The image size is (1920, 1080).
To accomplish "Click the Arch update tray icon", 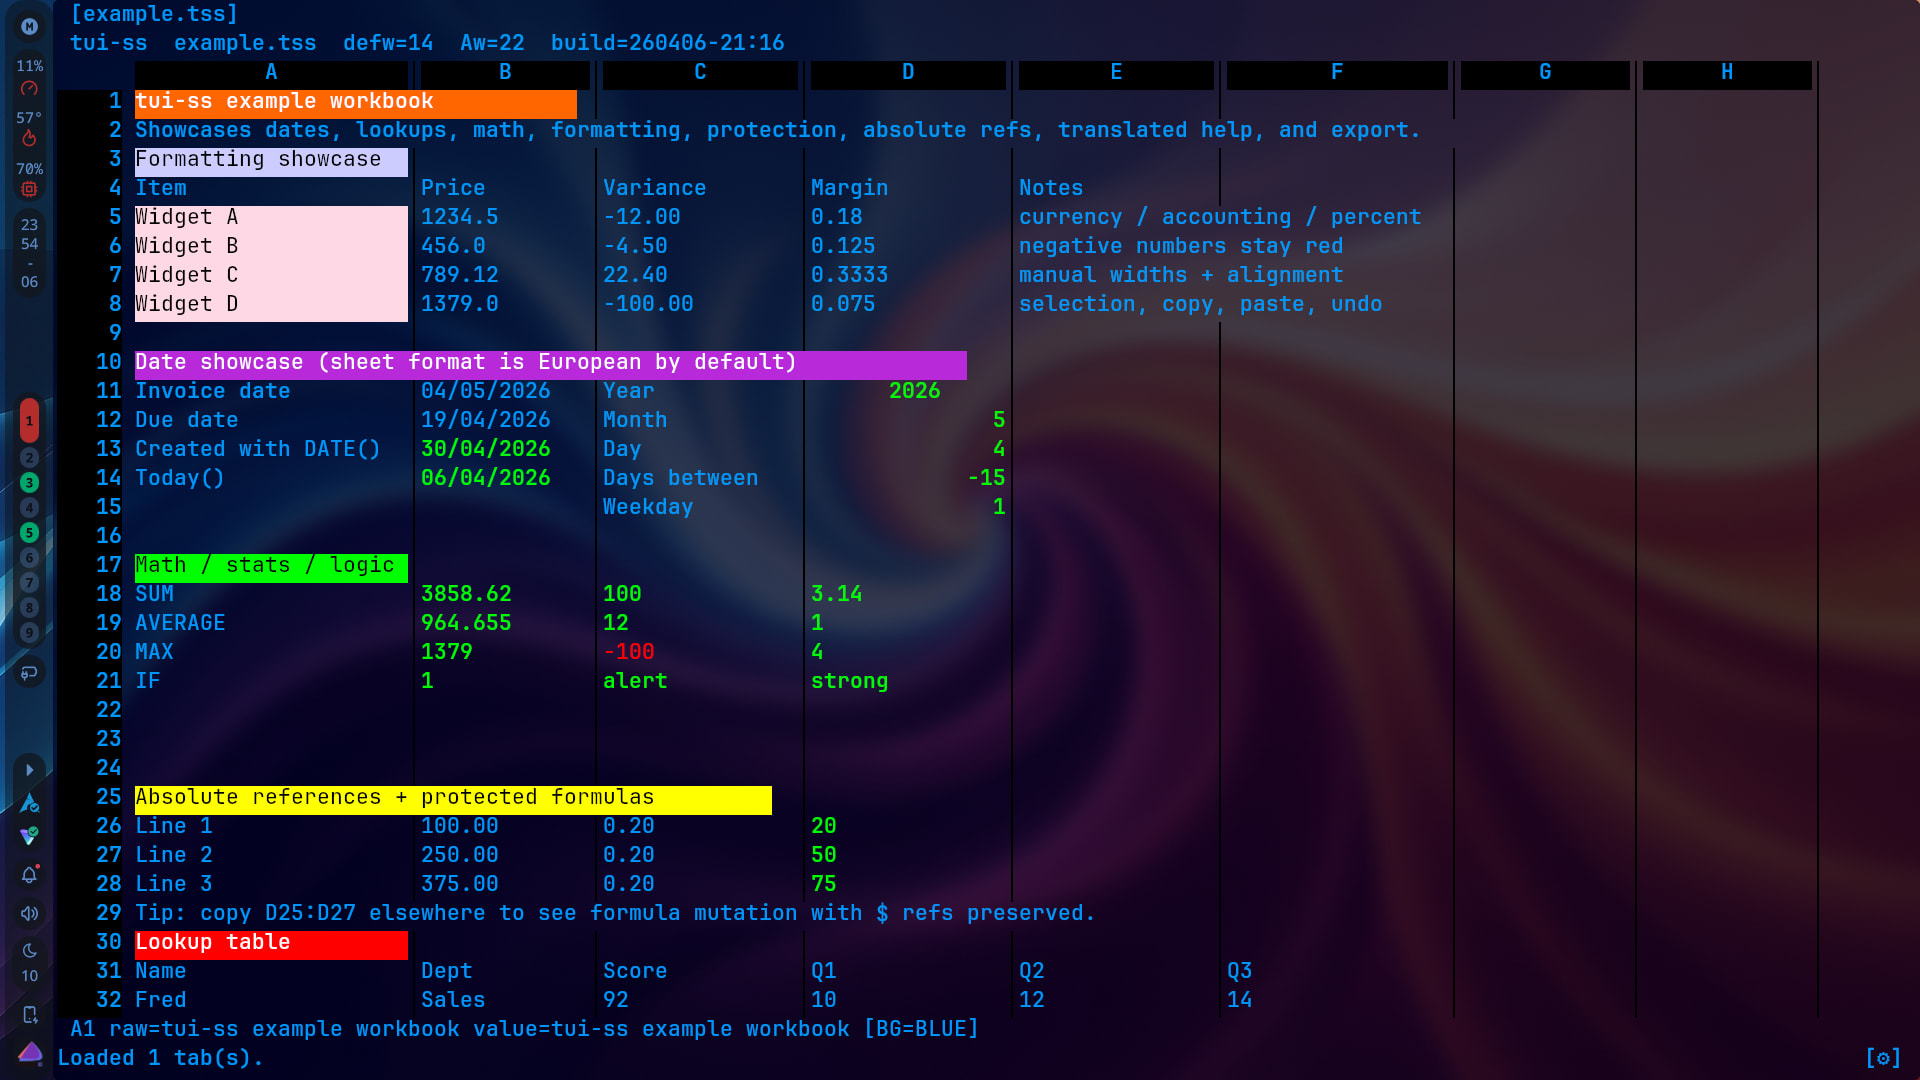I will click(x=29, y=803).
